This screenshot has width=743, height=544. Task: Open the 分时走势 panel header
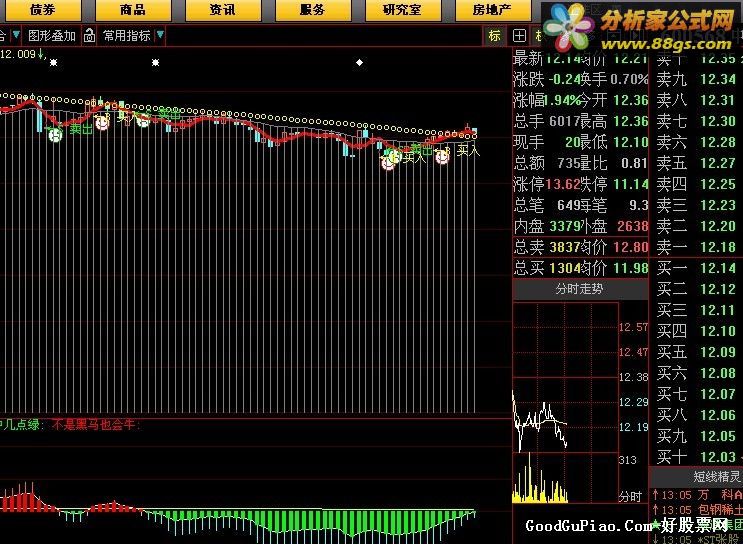[x=580, y=289]
